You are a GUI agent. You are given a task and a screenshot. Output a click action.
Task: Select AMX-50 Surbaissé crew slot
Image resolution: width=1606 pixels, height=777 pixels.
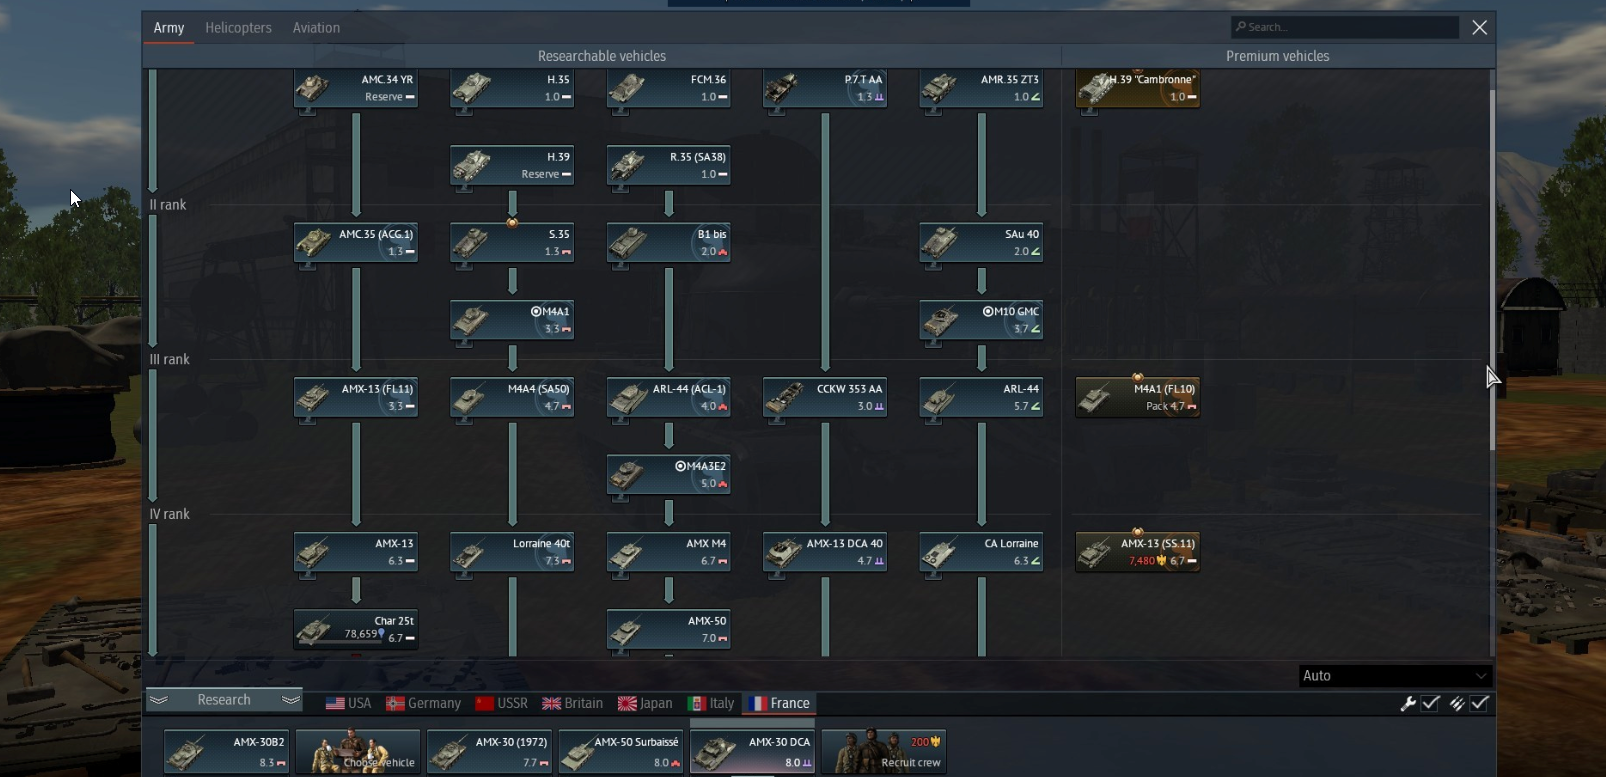(621, 752)
